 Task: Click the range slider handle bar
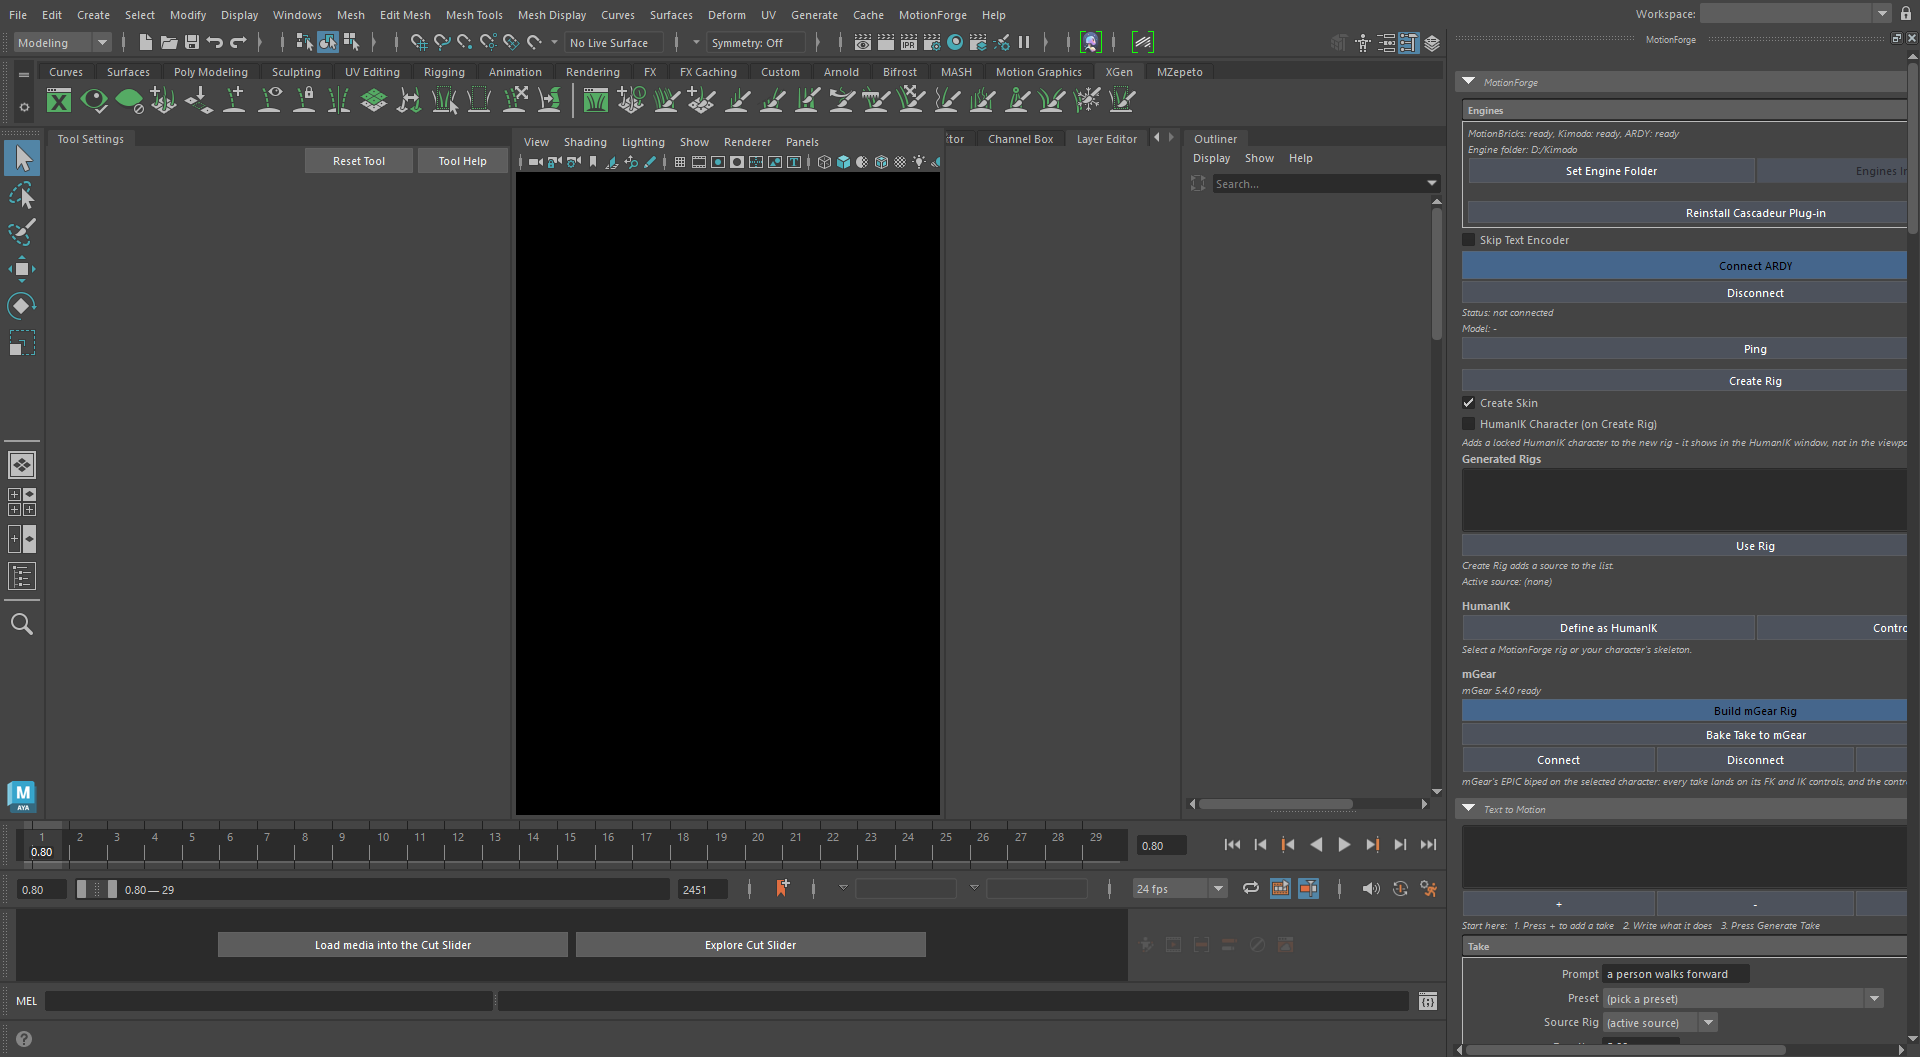pos(97,890)
